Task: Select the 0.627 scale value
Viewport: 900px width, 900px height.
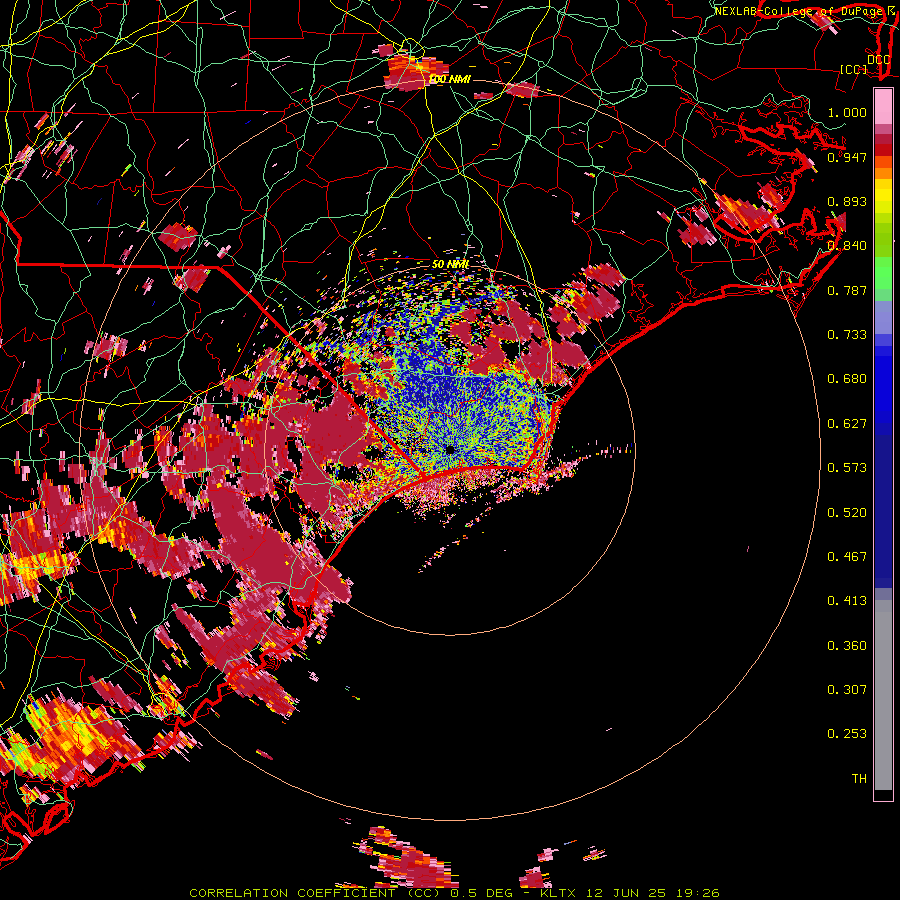Action: tap(847, 424)
